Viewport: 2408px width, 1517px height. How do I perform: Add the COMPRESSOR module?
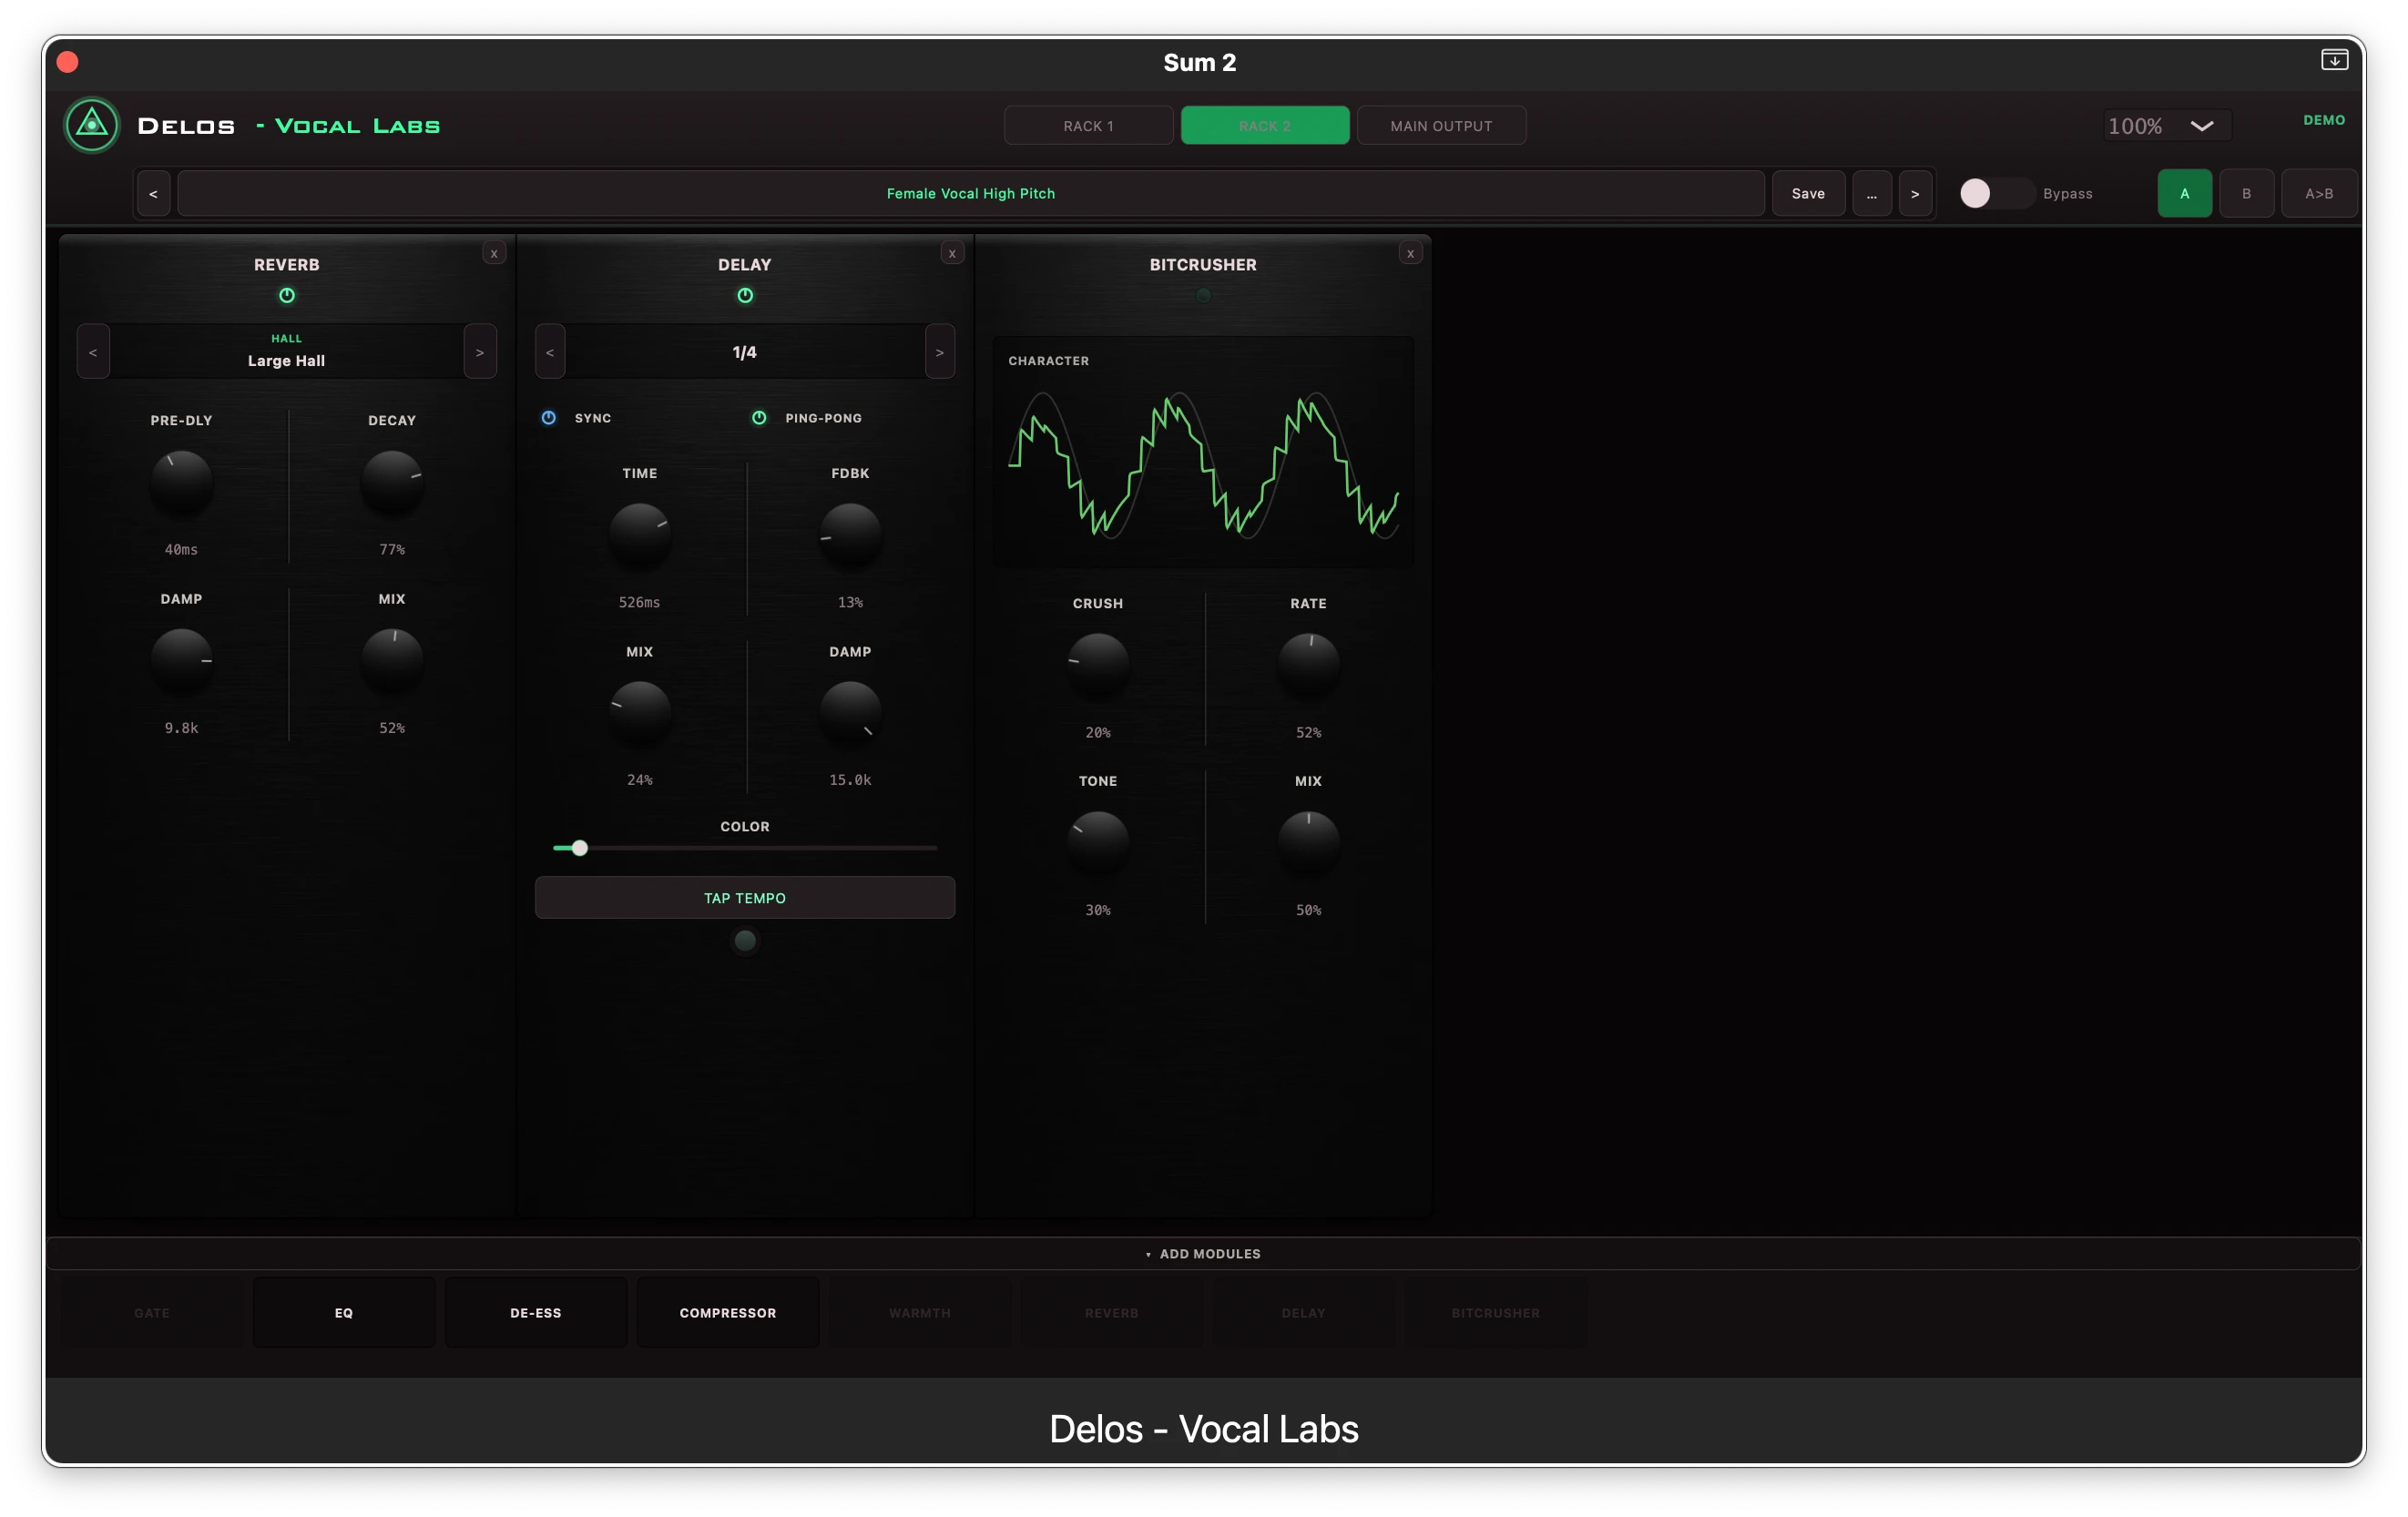pos(728,1312)
